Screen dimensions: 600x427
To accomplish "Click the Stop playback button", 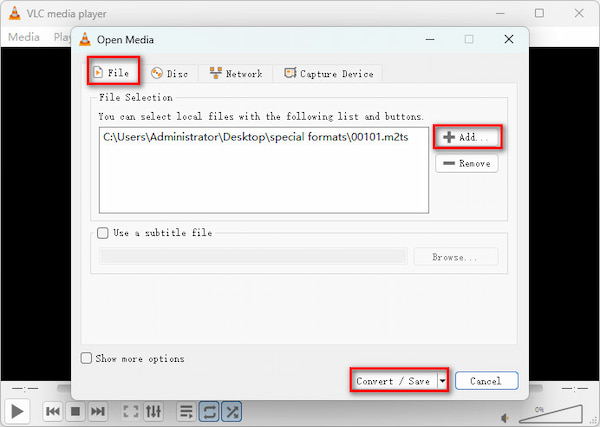I will pyautogui.click(x=75, y=411).
